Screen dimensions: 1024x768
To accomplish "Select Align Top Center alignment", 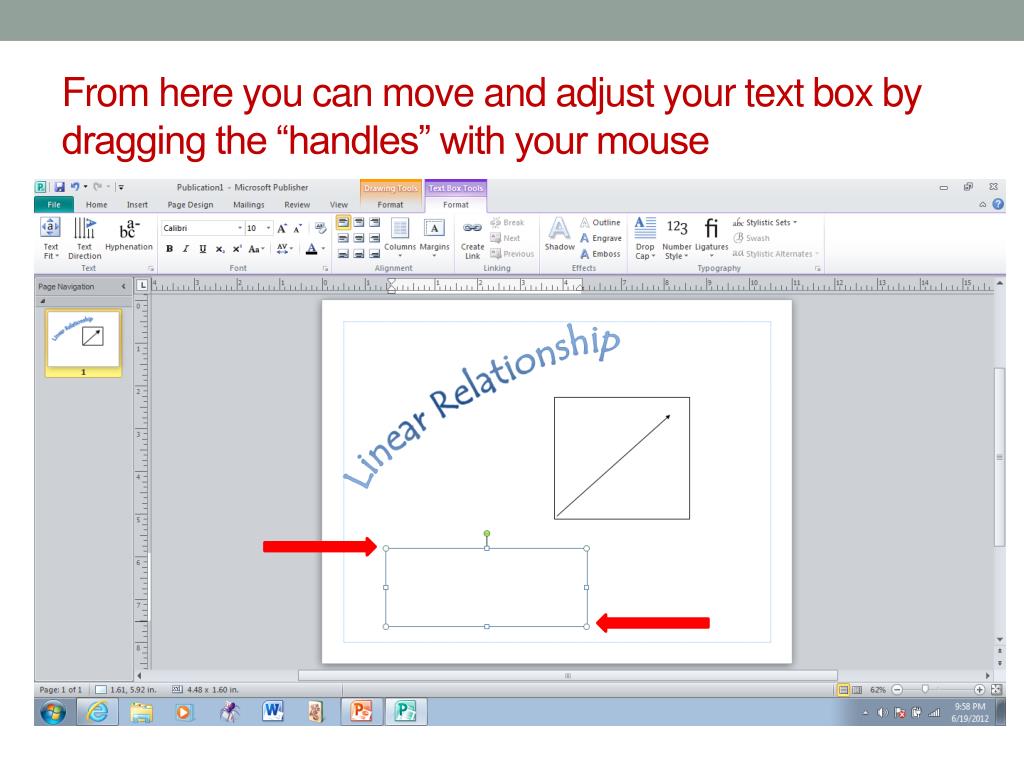I will tap(359, 223).
